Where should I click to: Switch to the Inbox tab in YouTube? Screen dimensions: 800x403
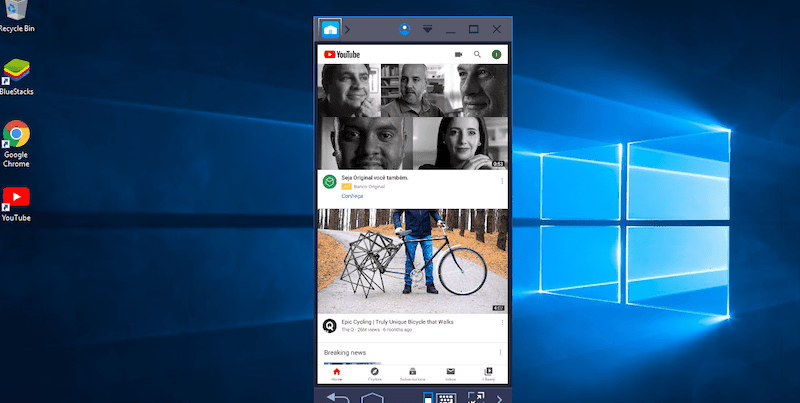coord(451,374)
